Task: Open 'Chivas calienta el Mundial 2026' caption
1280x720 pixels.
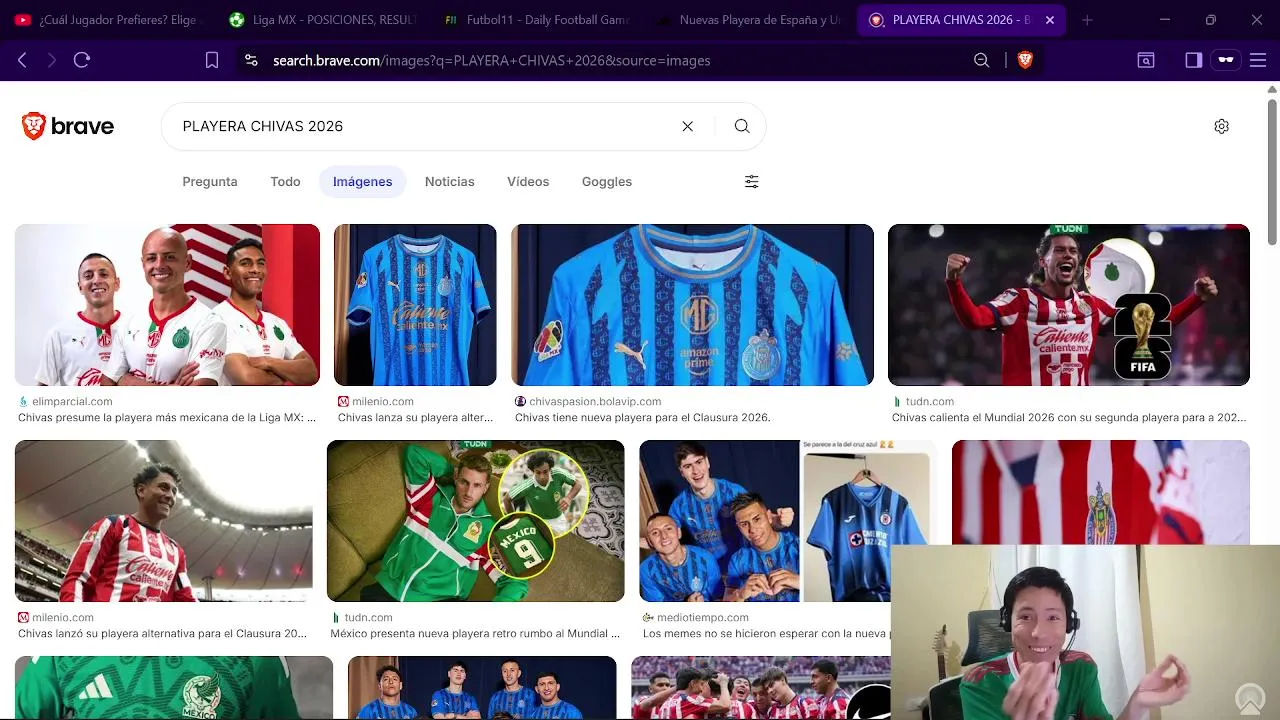Action: [x=1069, y=417]
